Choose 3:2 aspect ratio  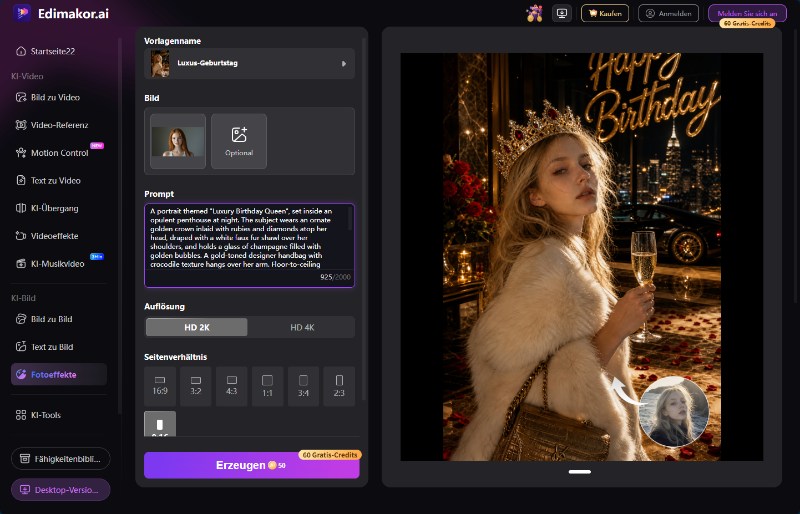(x=195, y=386)
